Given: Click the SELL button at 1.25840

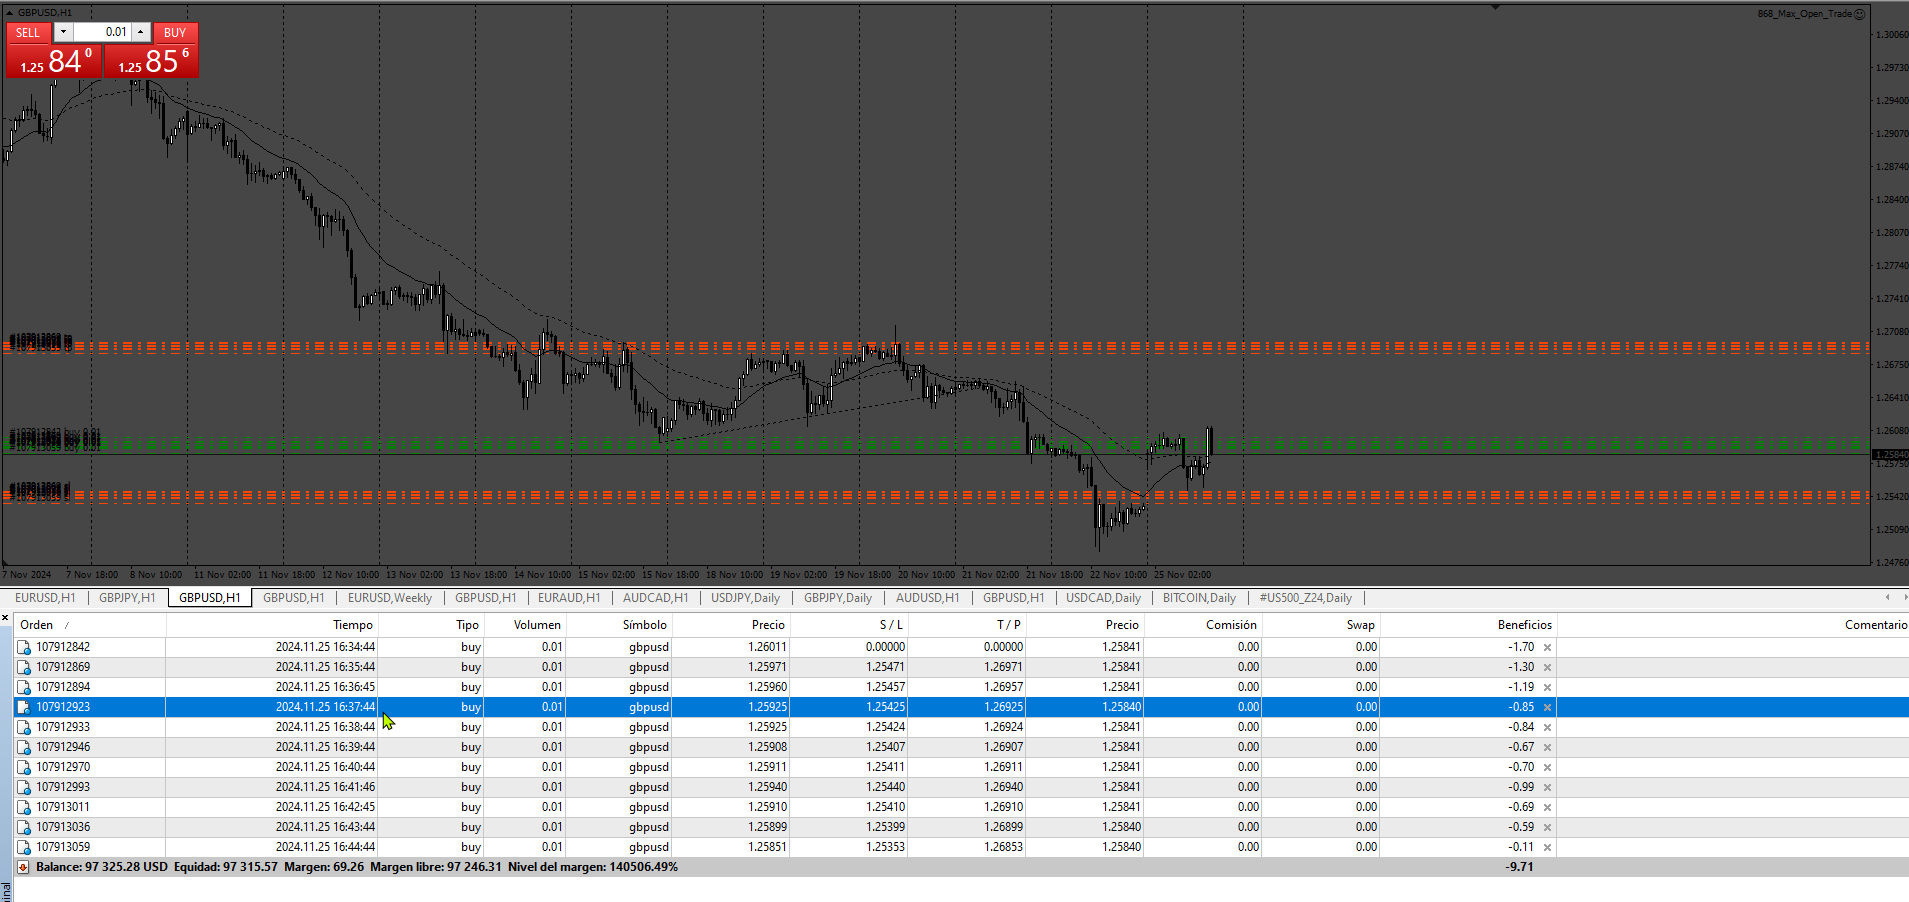Looking at the screenshot, I should pyautogui.click(x=53, y=51).
